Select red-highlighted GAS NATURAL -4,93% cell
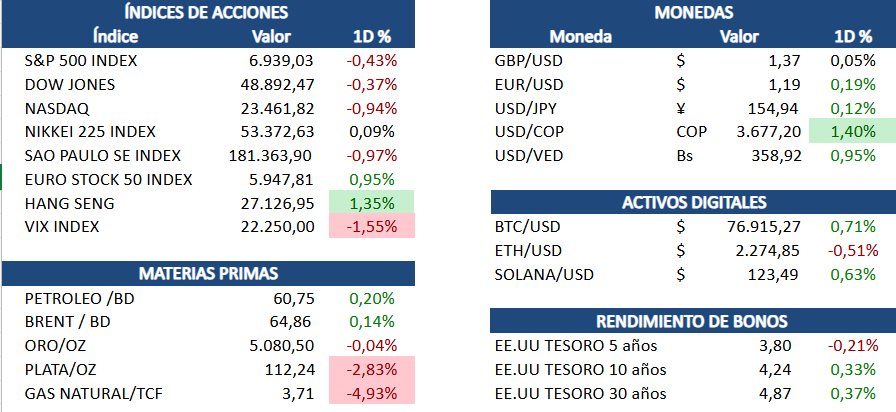Viewport: 896px width, 412px height. point(372,393)
